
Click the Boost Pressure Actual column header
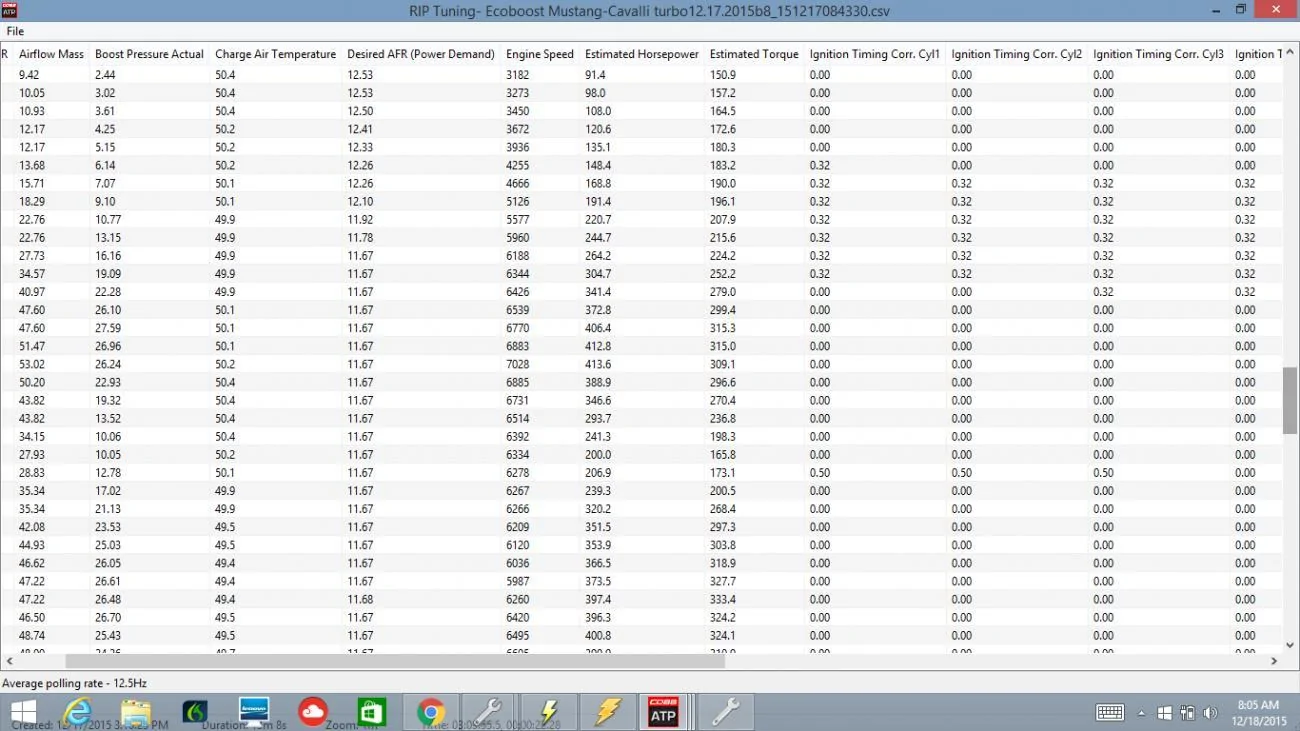click(x=149, y=54)
